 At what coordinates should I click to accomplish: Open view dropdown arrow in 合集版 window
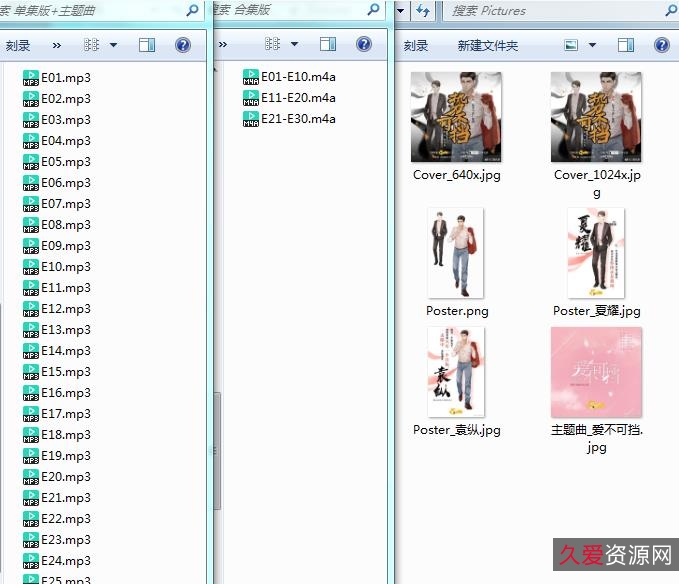click(x=294, y=45)
